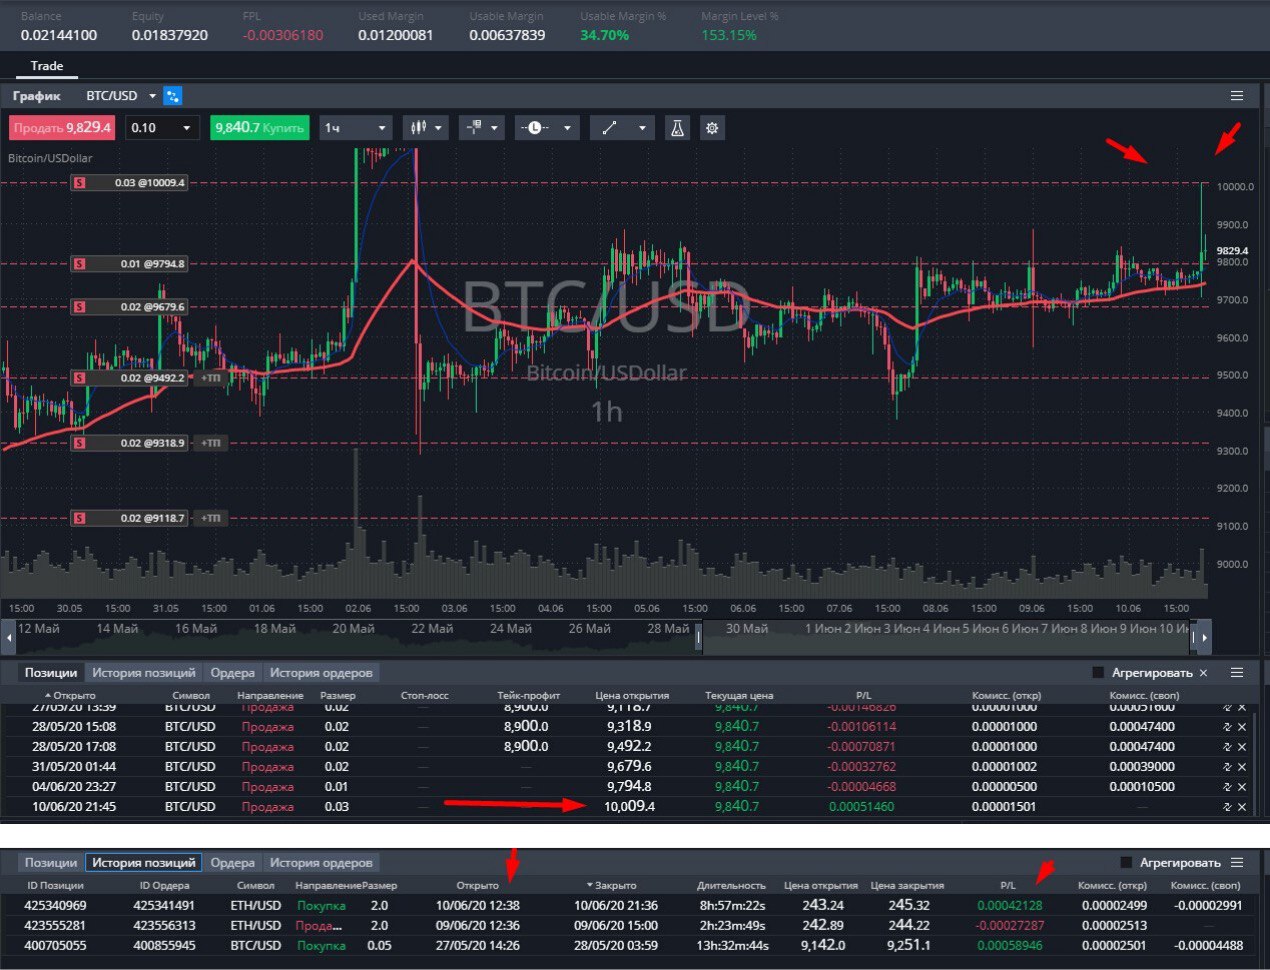Enable Агрегировать checkbox in the Positions panel
This screenshot has height=970, width=1270.
coord(1098,673)
